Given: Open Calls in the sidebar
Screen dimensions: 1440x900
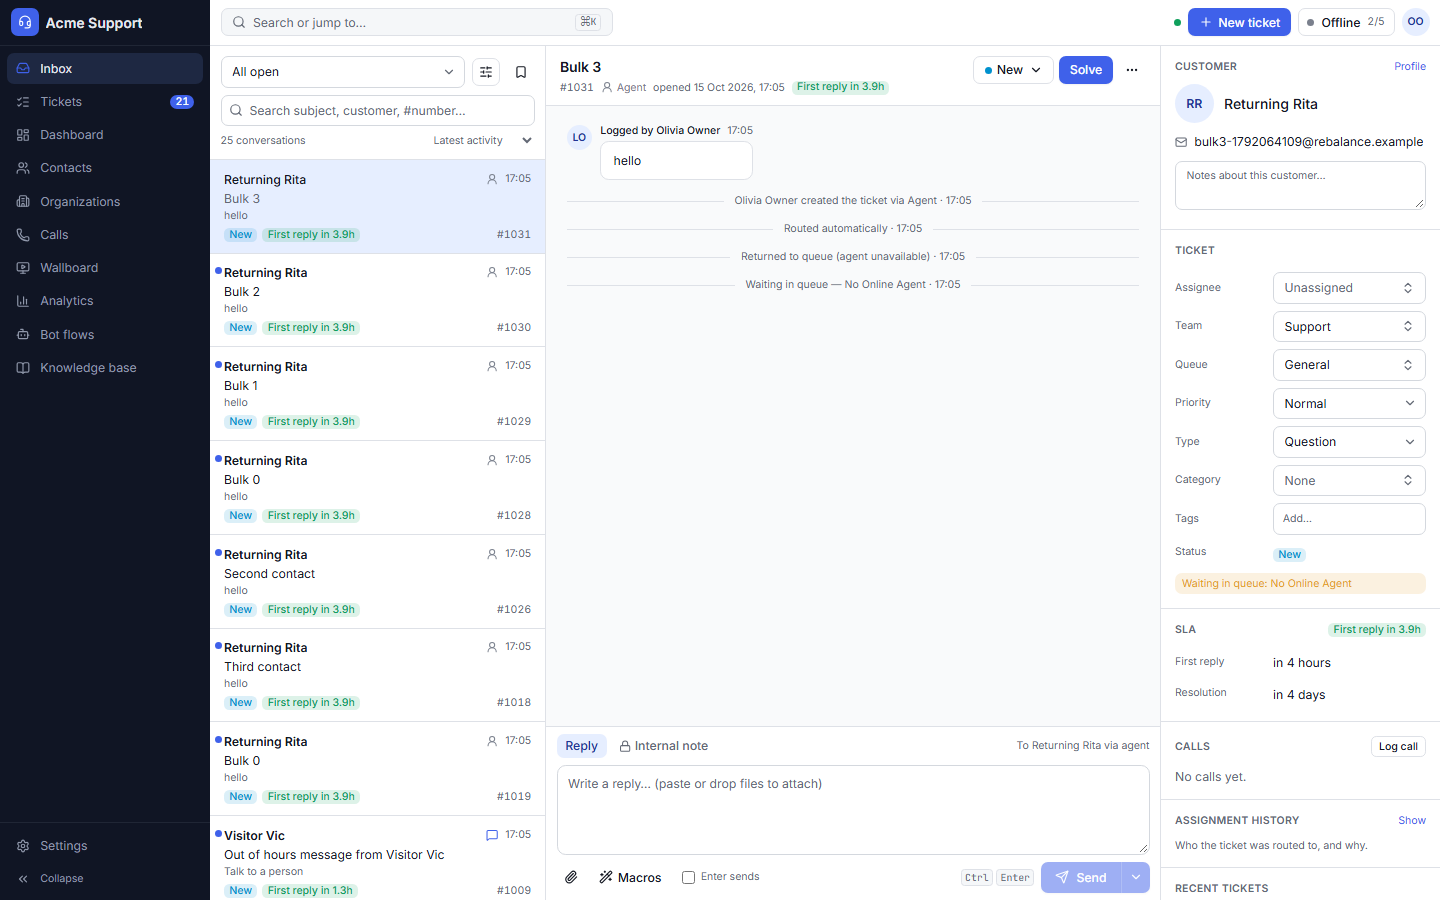Looking at the screenshot, I should [x=105, y=235].
